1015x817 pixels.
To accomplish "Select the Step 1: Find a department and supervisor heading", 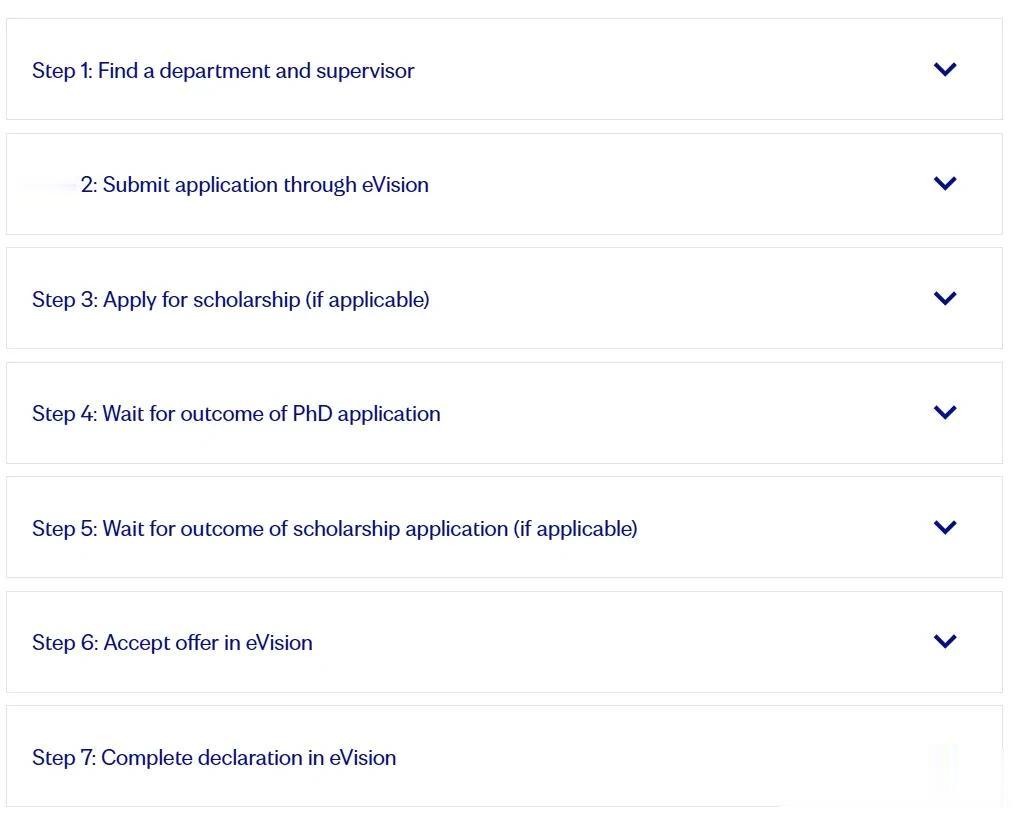I will (223, 71).
